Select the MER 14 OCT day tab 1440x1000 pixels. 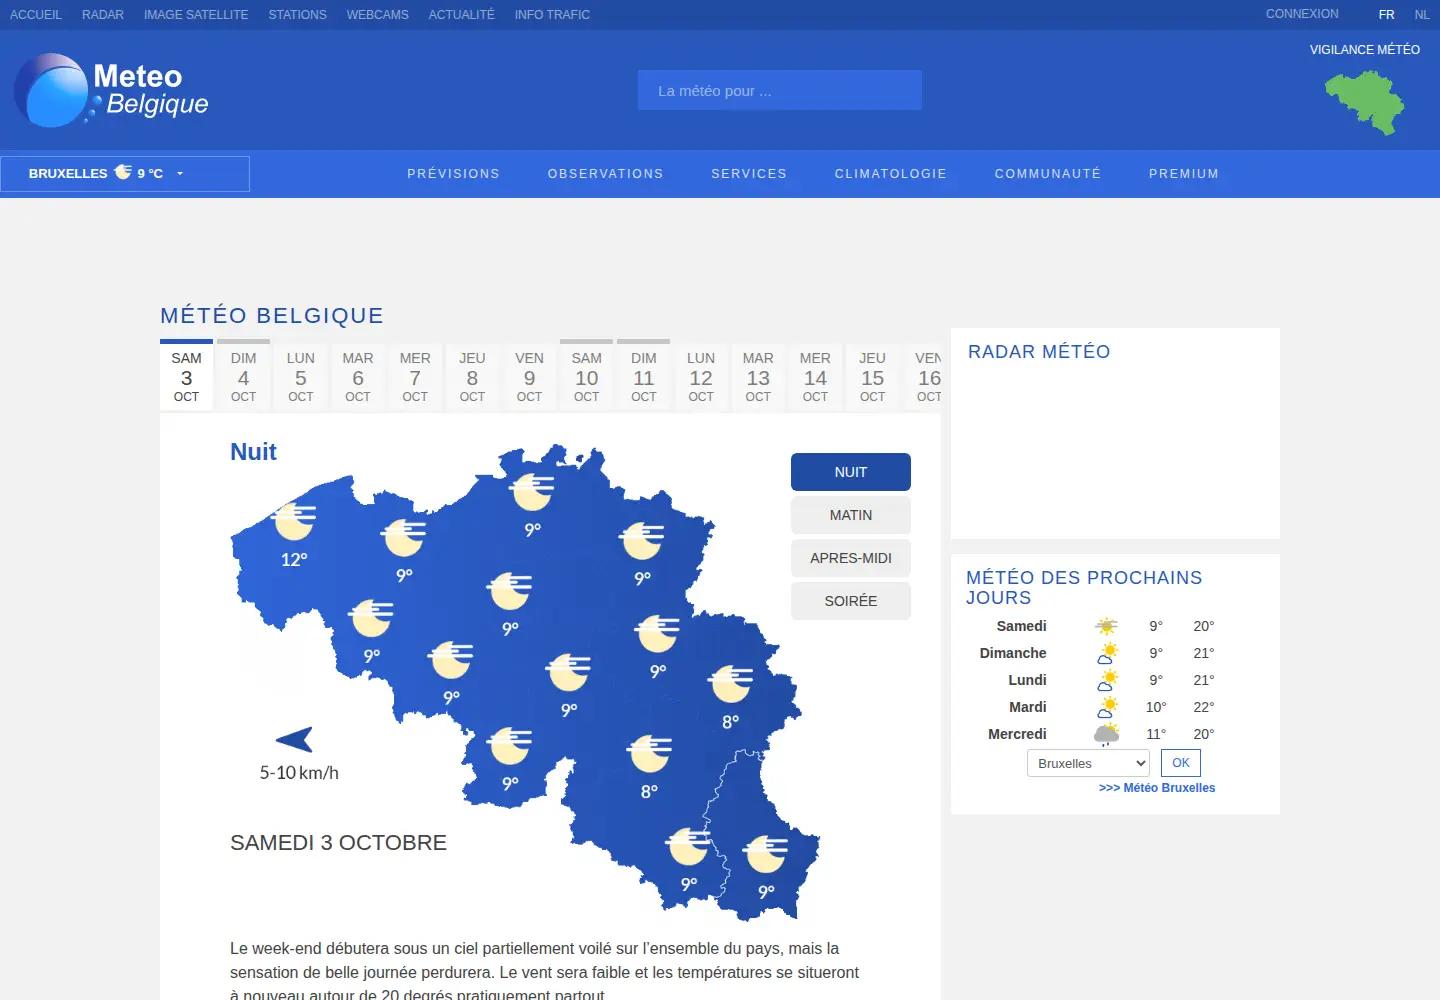coord(815,376)
